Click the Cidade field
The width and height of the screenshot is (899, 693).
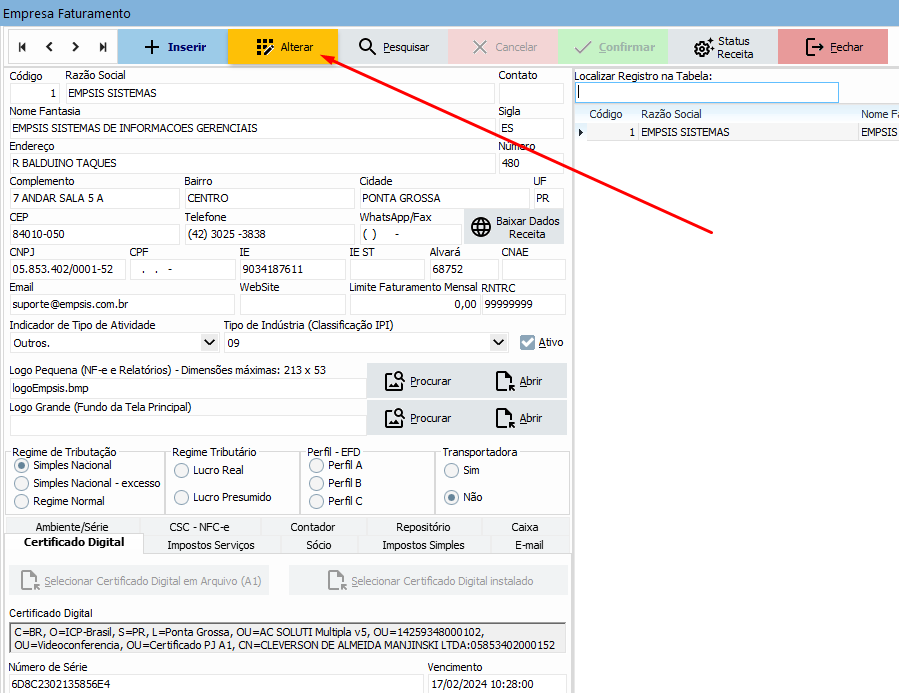(x=444, y=198)
